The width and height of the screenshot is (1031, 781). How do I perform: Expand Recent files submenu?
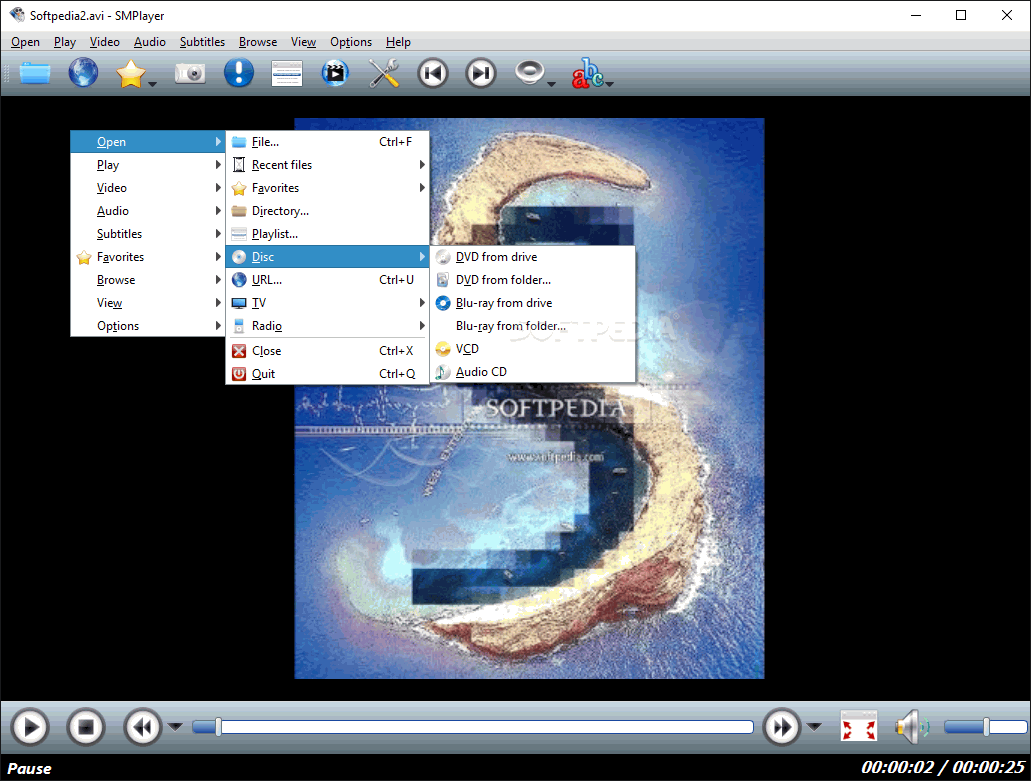[x=327, y=165]
